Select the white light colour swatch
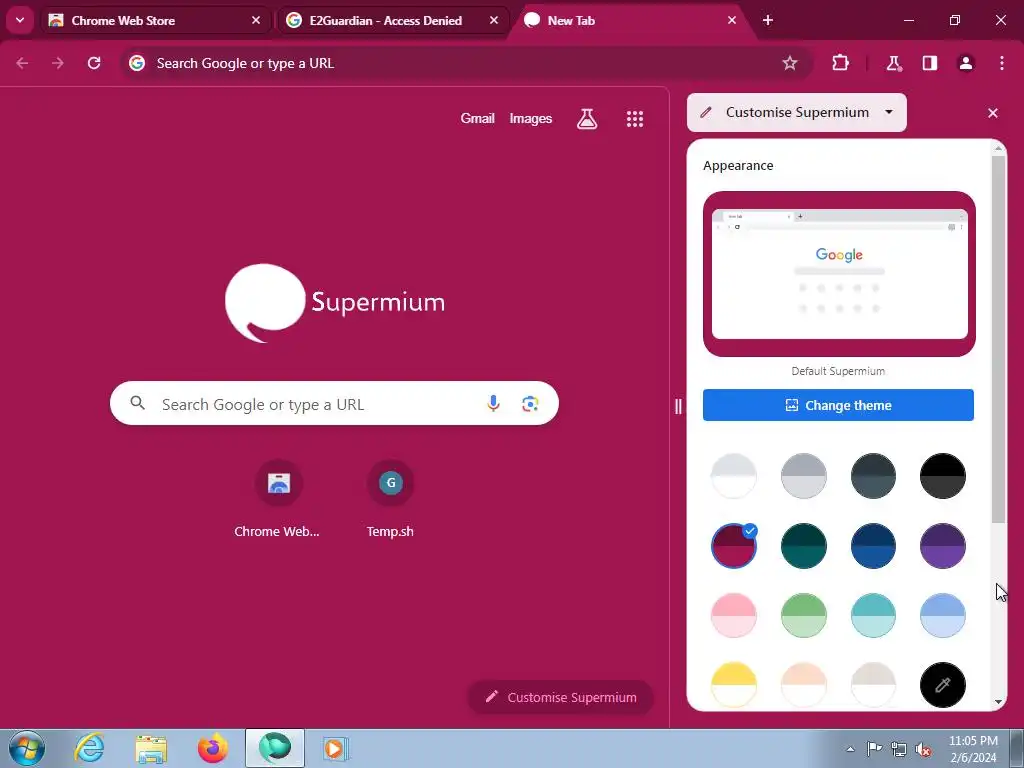This screenshot has width=1024, height=768. (x=733, y=475)
